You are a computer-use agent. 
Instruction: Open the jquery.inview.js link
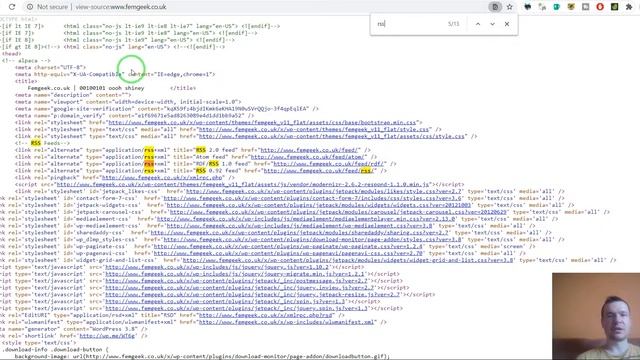tap(240, 288)
